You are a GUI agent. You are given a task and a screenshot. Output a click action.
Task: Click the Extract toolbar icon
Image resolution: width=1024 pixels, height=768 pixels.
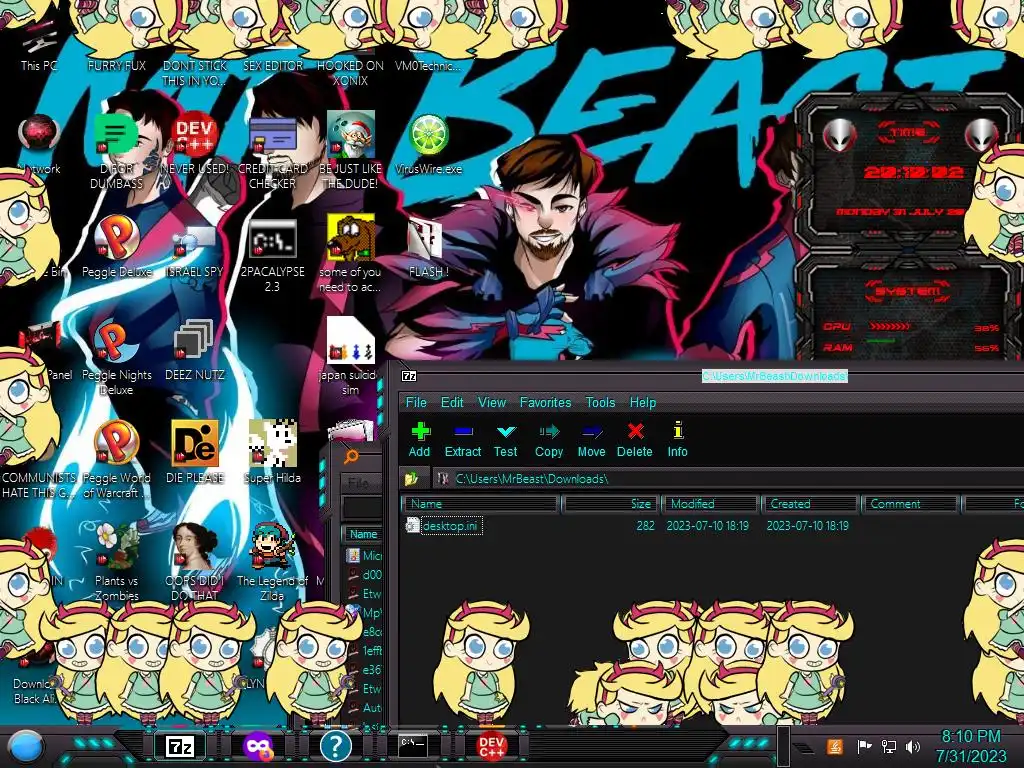[x=462, y=440]
